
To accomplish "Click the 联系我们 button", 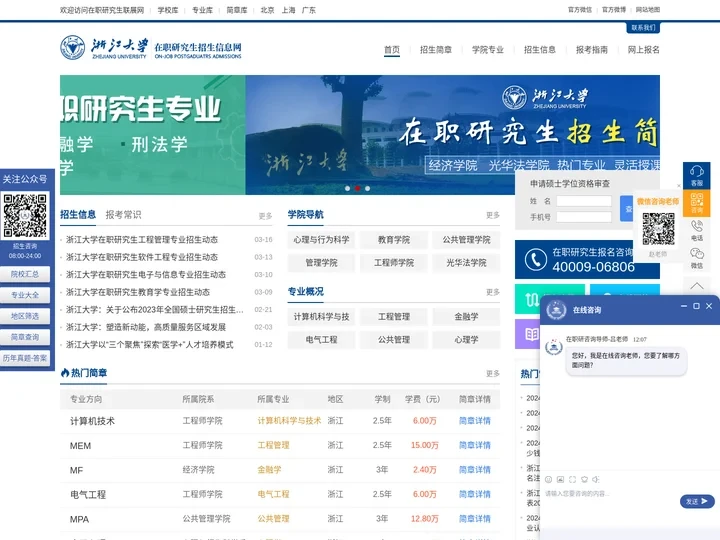I will [643, 28].
